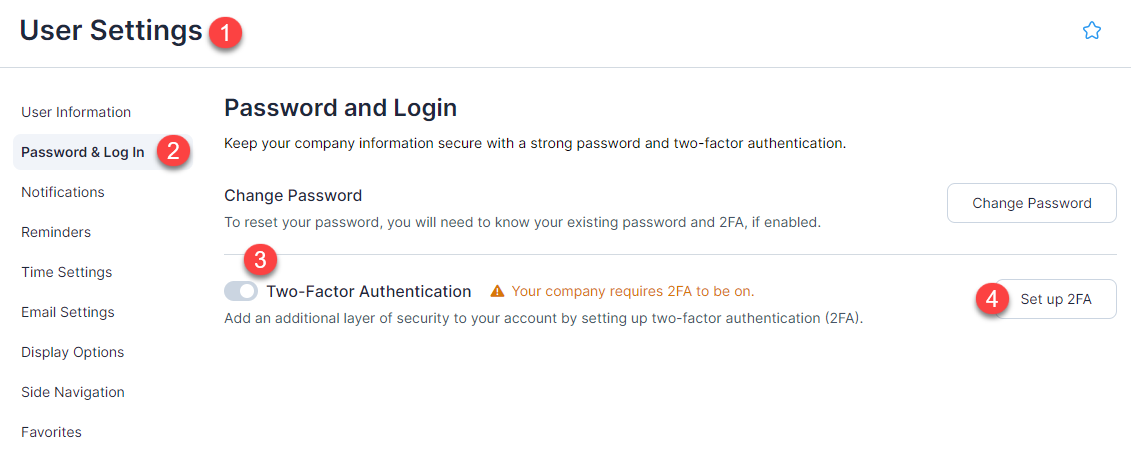Open Time Settings in the sidebar

click(x=67, y=272)
